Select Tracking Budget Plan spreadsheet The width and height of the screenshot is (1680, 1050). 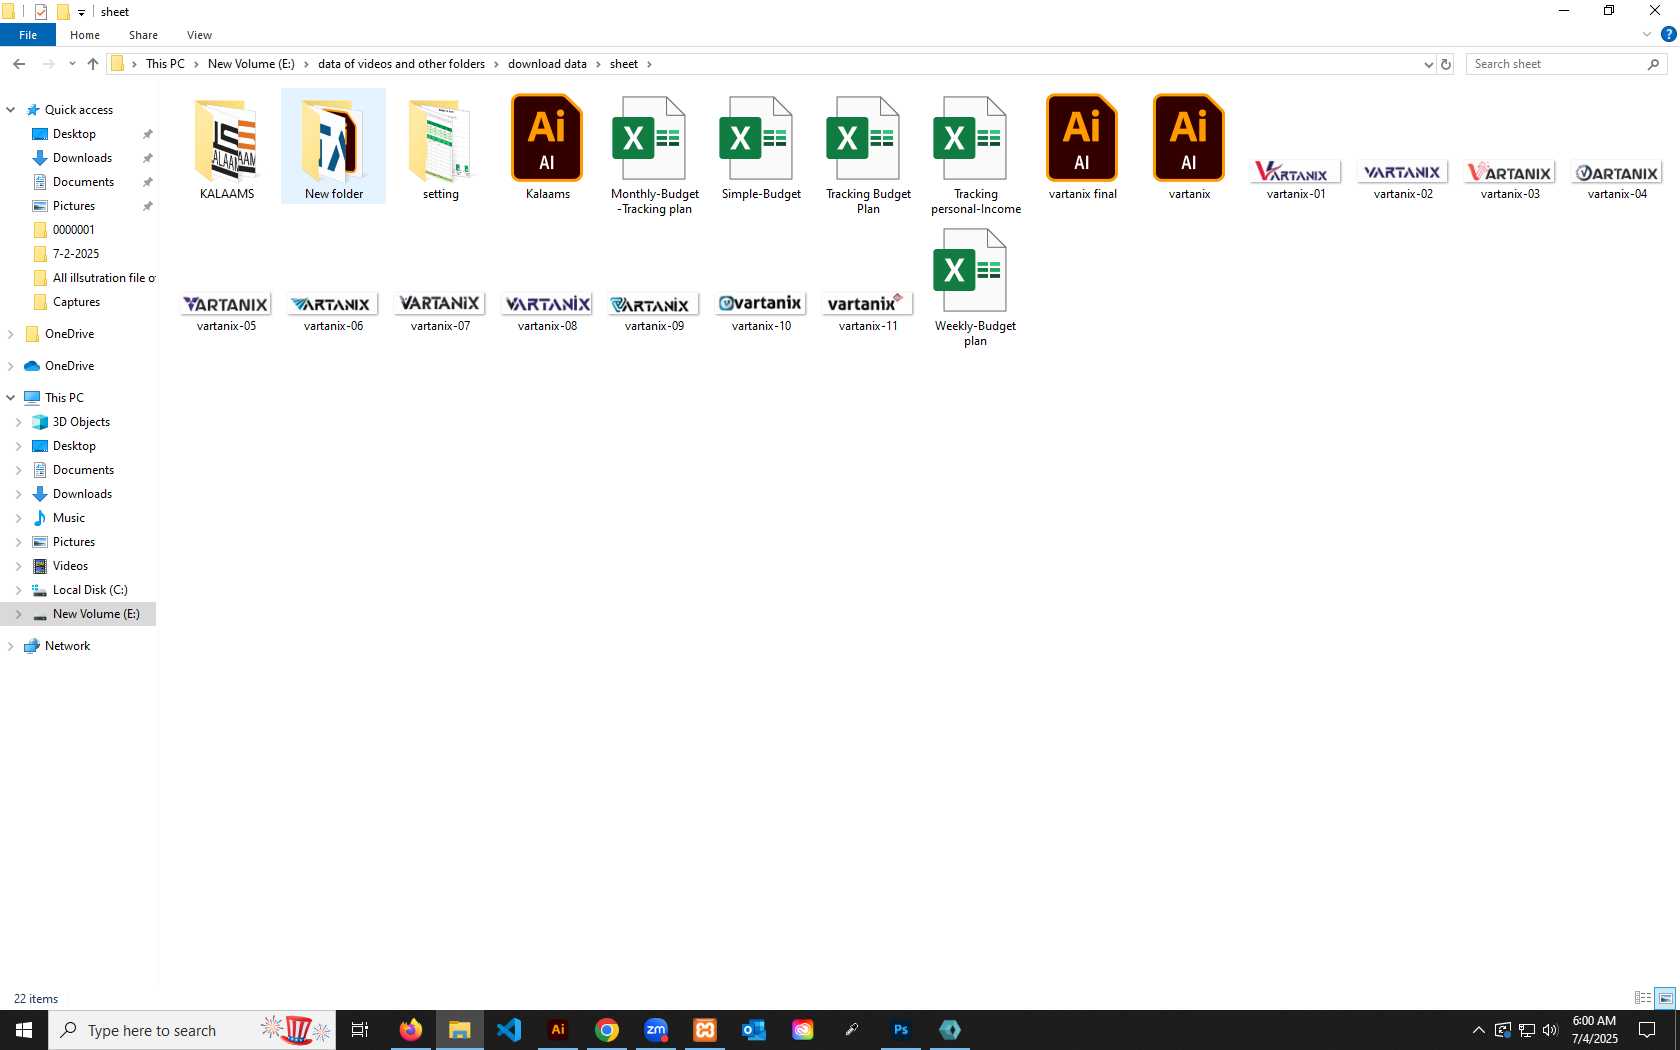point(869,155)
